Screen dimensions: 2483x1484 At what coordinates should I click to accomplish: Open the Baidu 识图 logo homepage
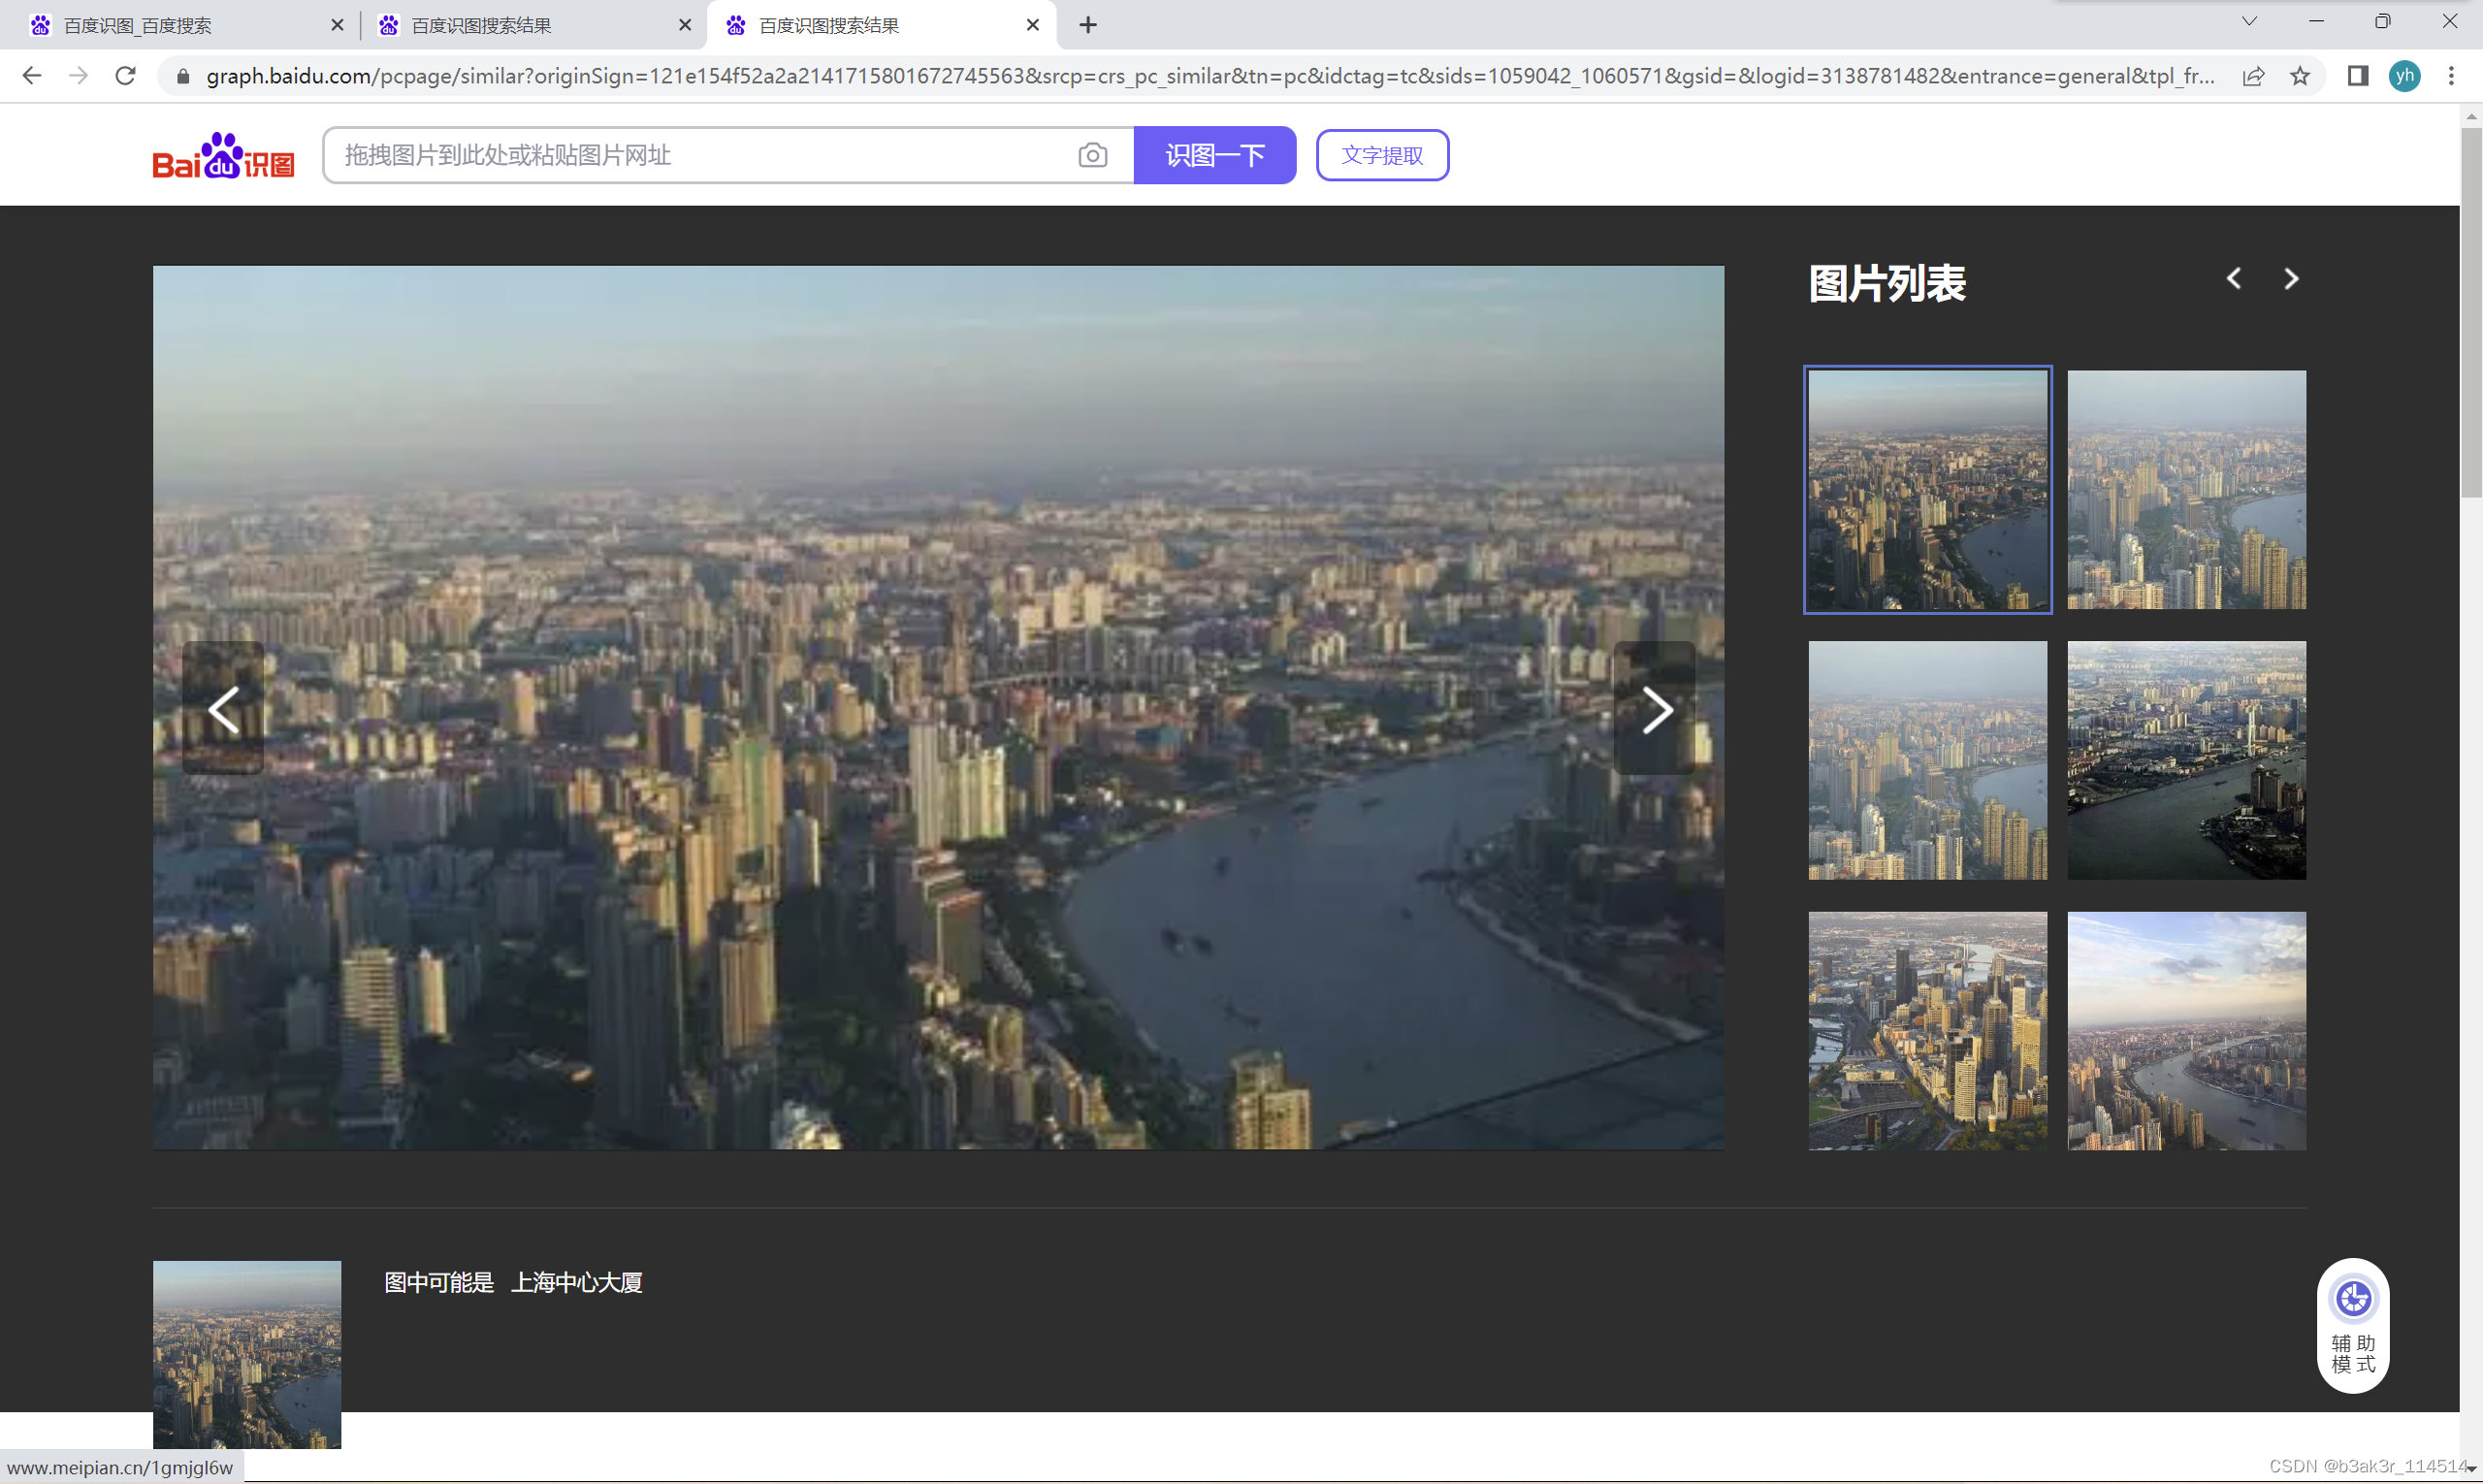pyautogui.click(x=223, y=156)
